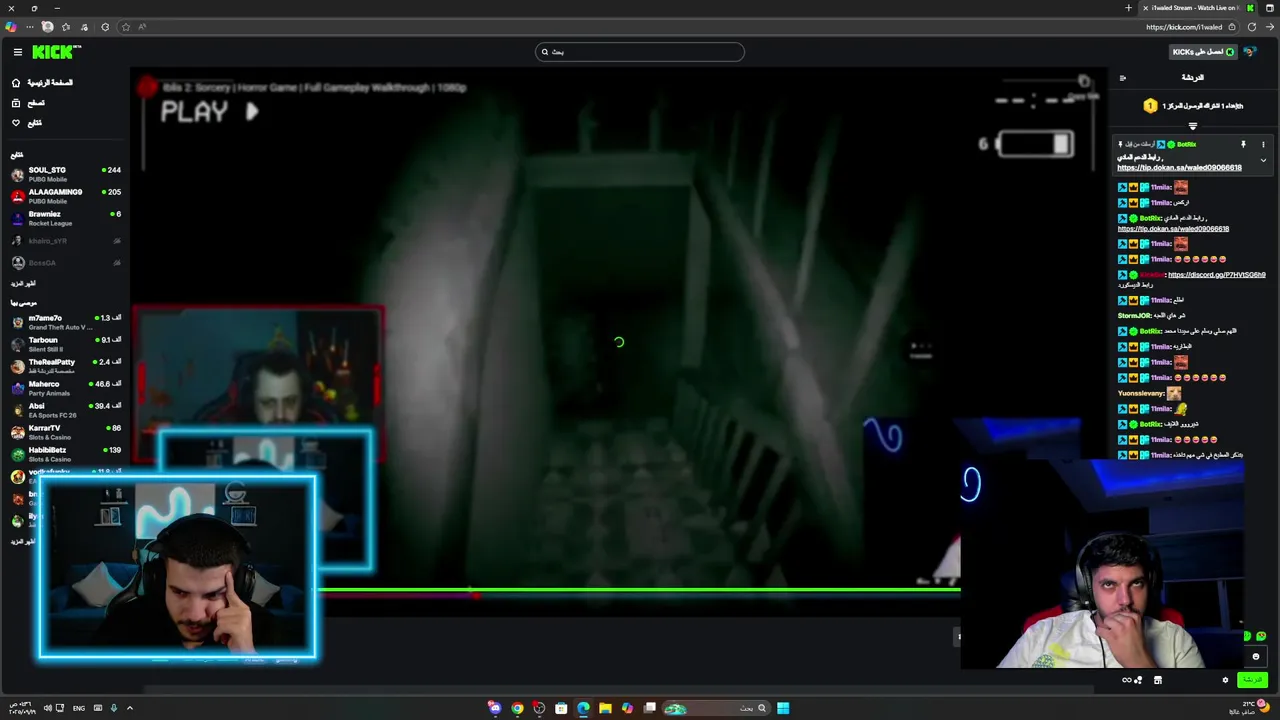
Task: Open Copilot icon in Edge toolbar
Action: 11,27
